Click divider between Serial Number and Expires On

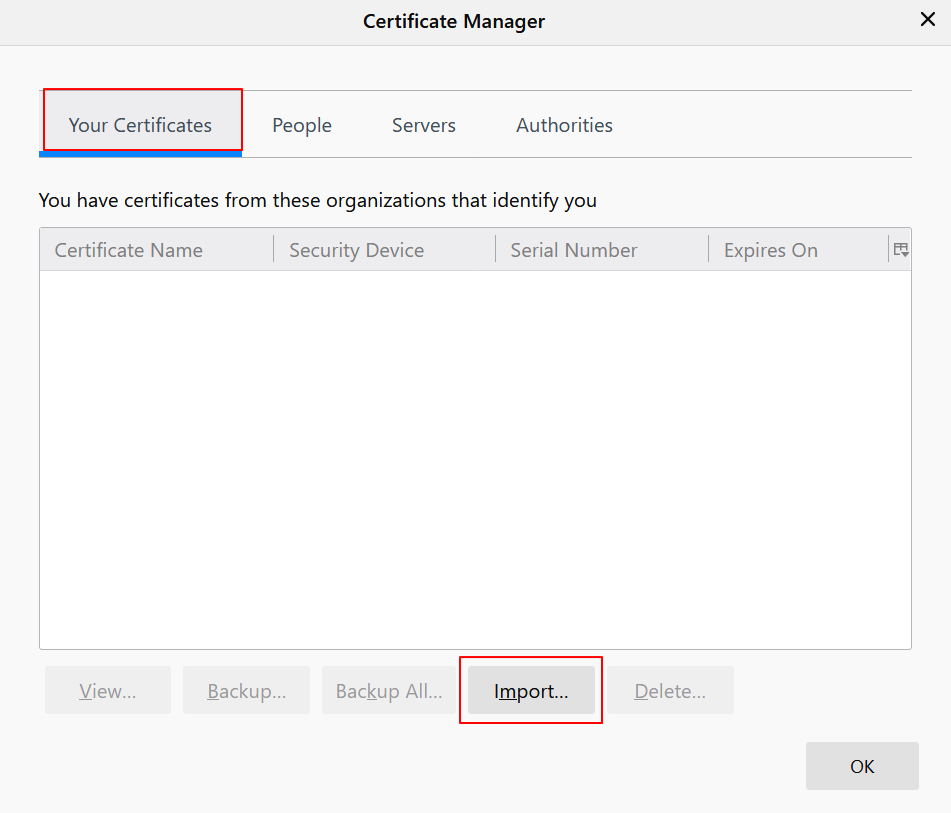708,250
